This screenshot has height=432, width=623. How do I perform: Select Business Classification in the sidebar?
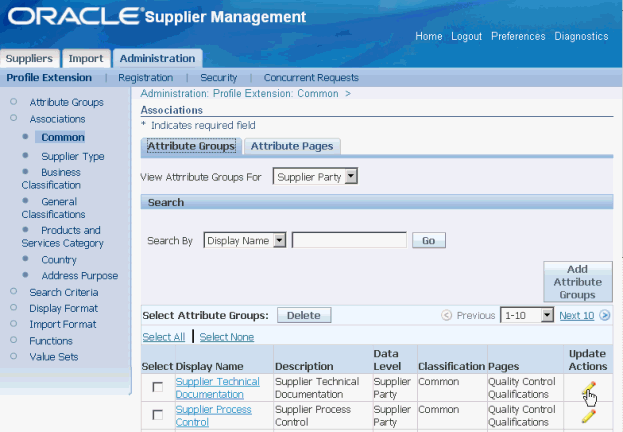pyautogui.click(x=51, y=178)
